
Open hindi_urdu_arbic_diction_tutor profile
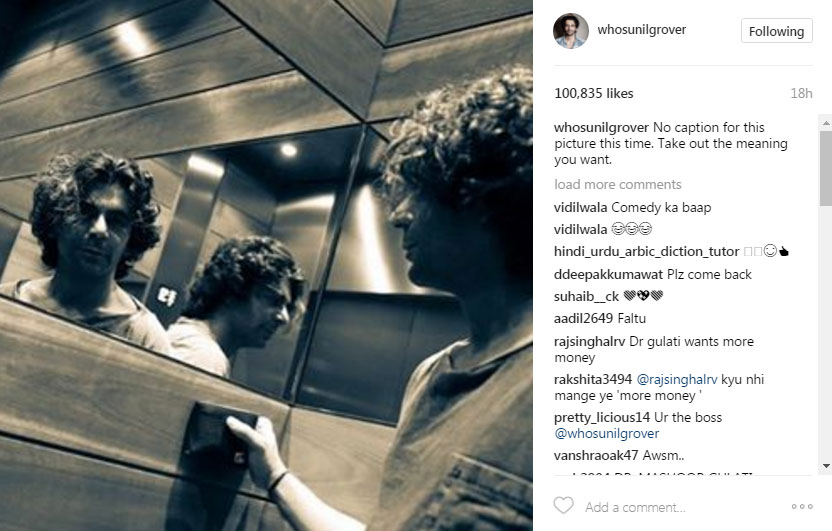tap(646, 251)
